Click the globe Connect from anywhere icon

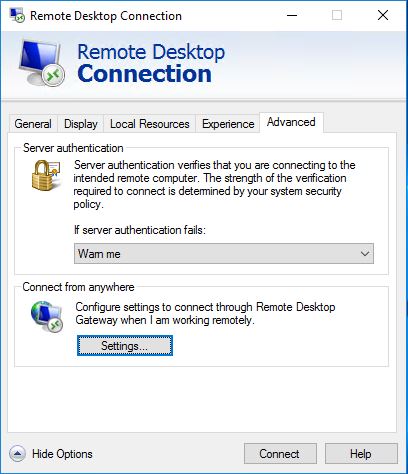[47, 316]
